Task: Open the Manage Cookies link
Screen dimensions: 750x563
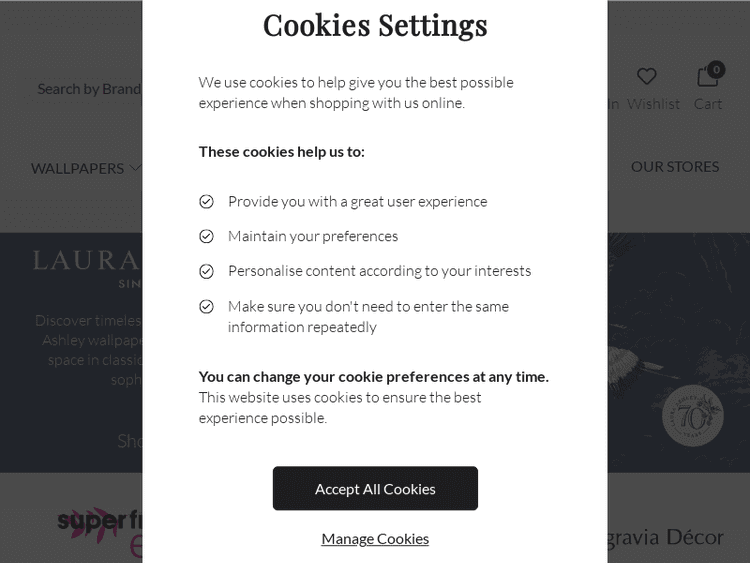Action: [x=375, y=539]
